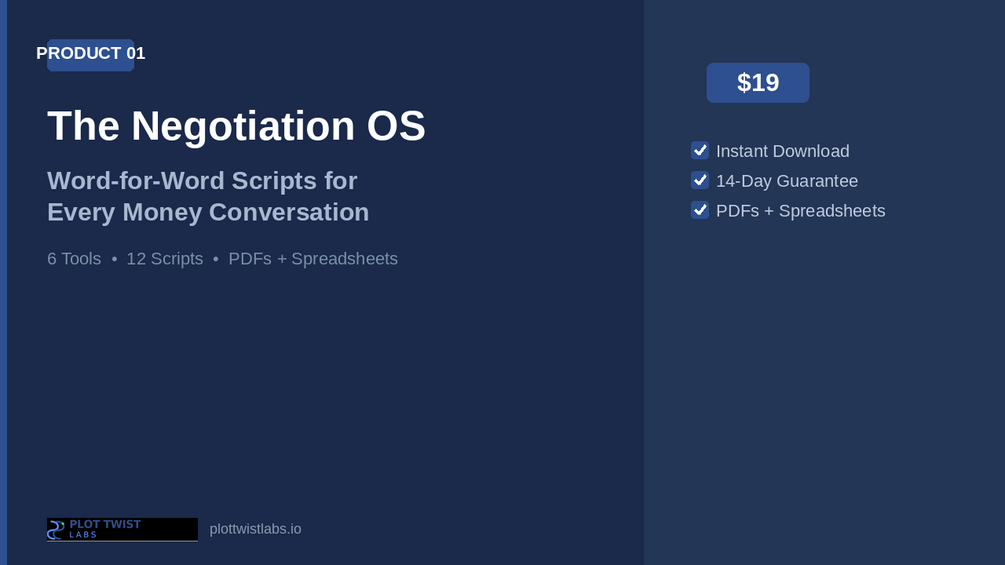Open the plottwistlabs.io link

pyautogui.click(x=255, y=529)
